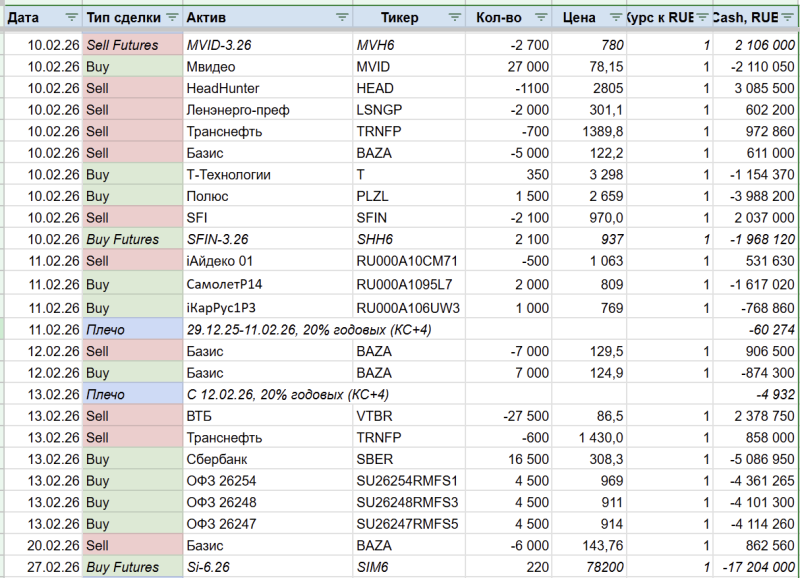Click the Тикер column filter icon
The width and height of the screenshot is (800, 578).
[455, 18]
